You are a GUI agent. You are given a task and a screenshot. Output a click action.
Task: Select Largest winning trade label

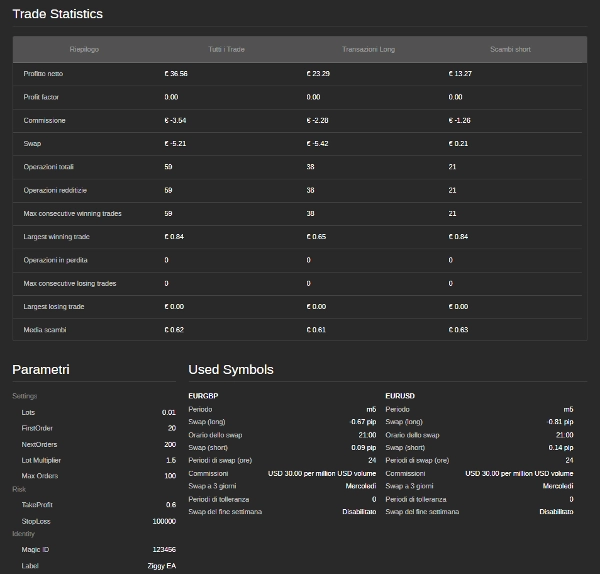click(x=56, y=236)
